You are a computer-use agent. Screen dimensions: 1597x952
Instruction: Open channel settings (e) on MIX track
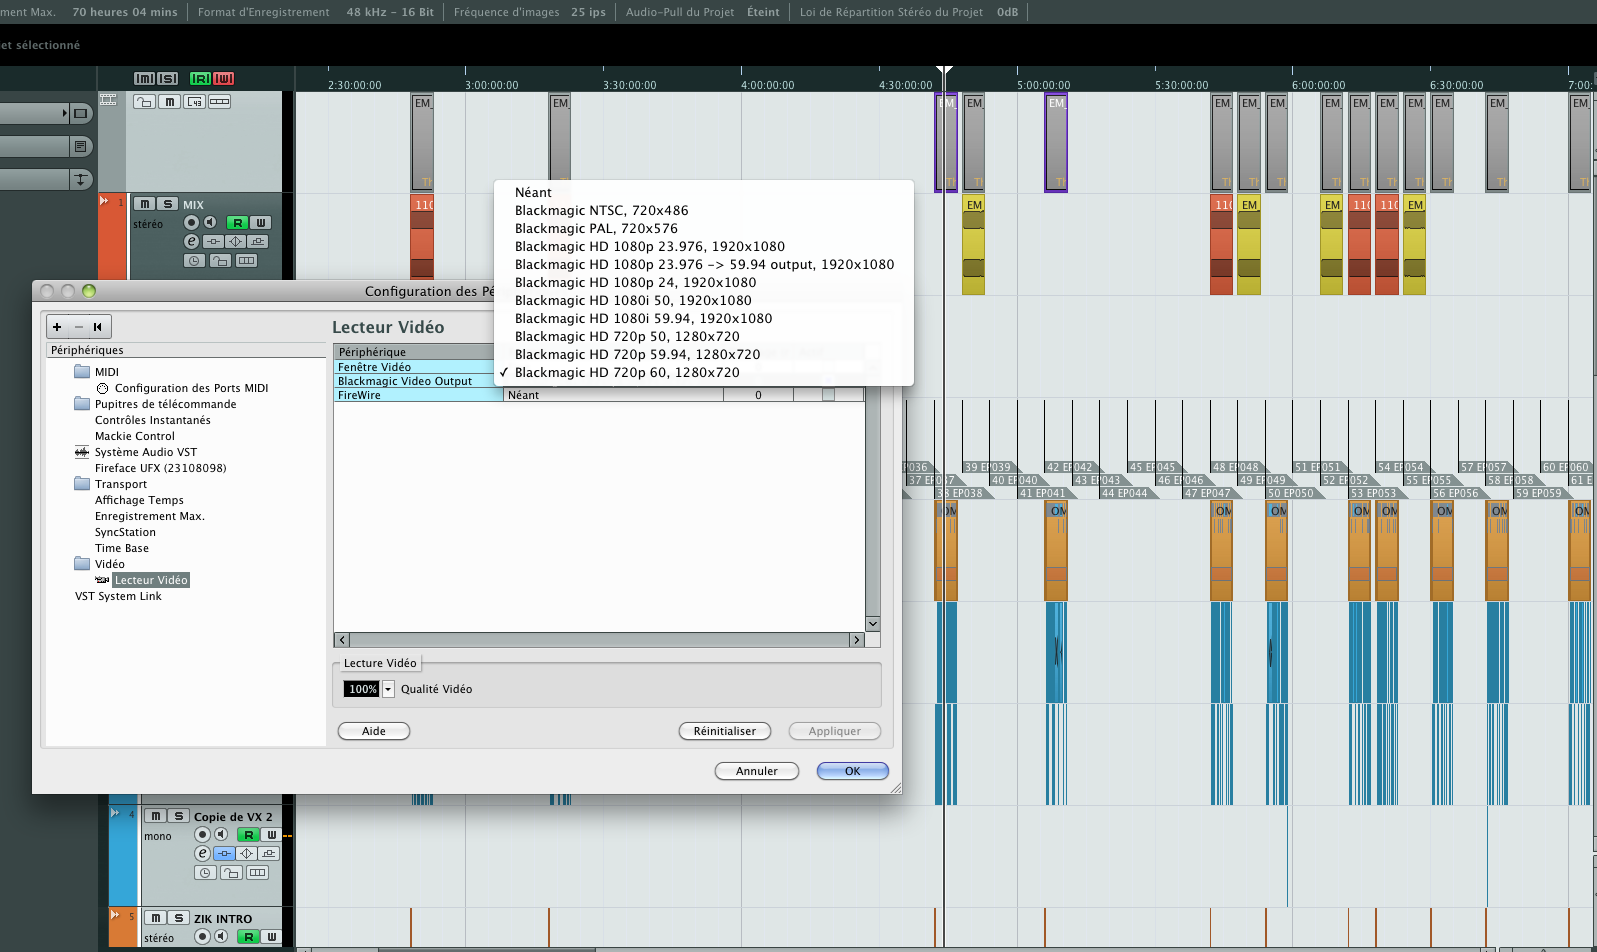191,241
